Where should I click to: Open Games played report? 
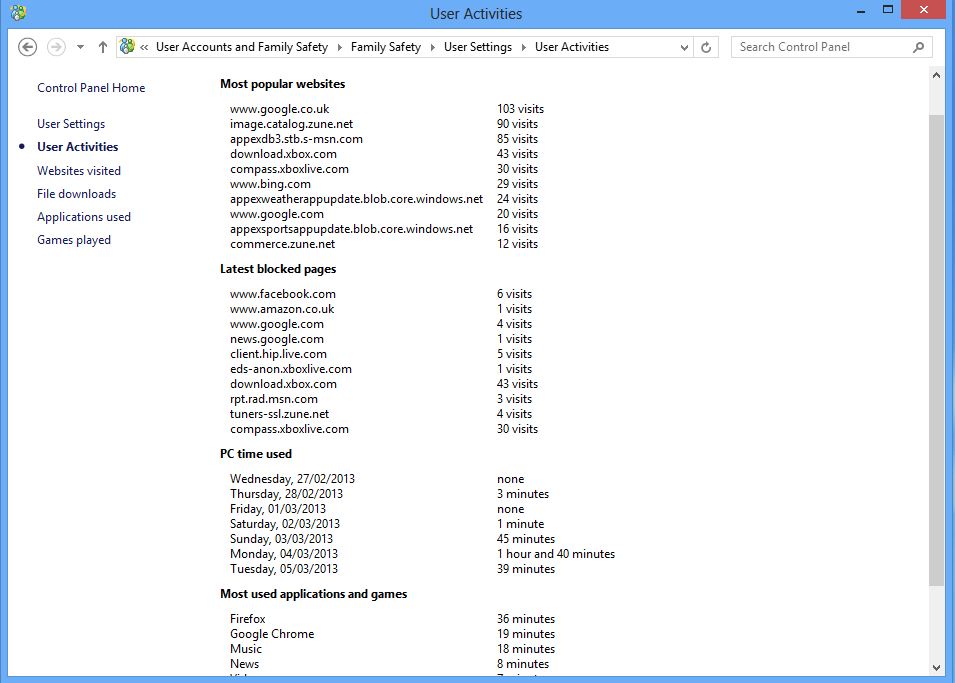click(74, 240)
